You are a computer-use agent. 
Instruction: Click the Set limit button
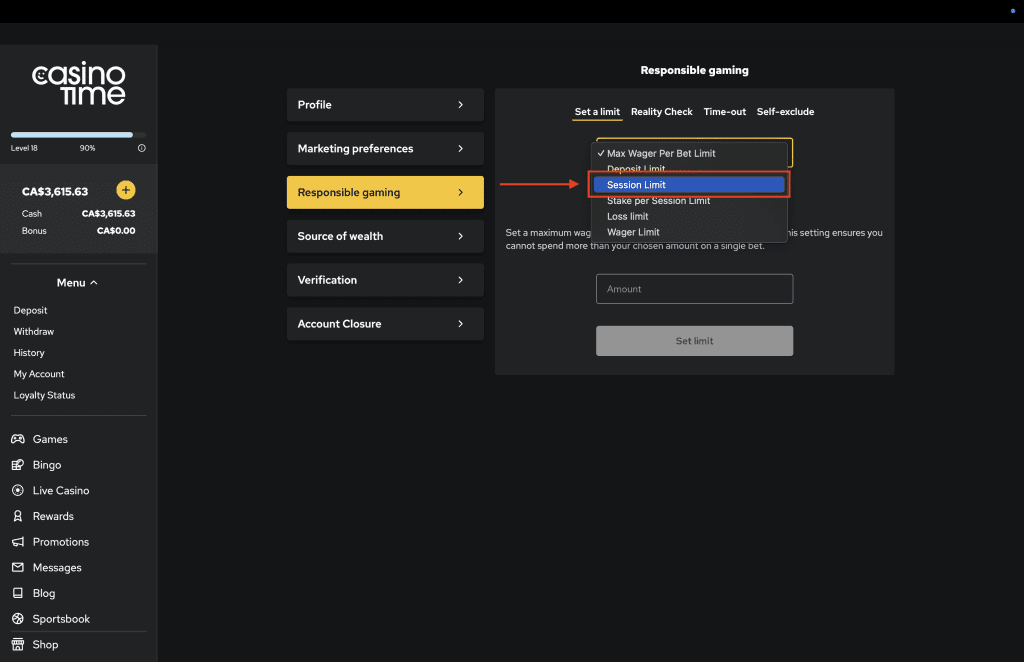tap(694, 341)
